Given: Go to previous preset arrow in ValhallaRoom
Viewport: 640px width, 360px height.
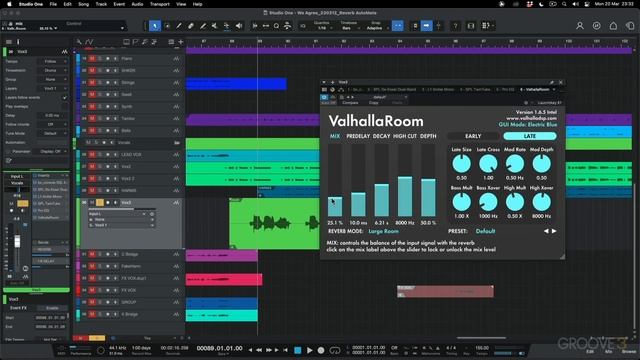Looking at the screenshot, I should [x=546, y=231].
